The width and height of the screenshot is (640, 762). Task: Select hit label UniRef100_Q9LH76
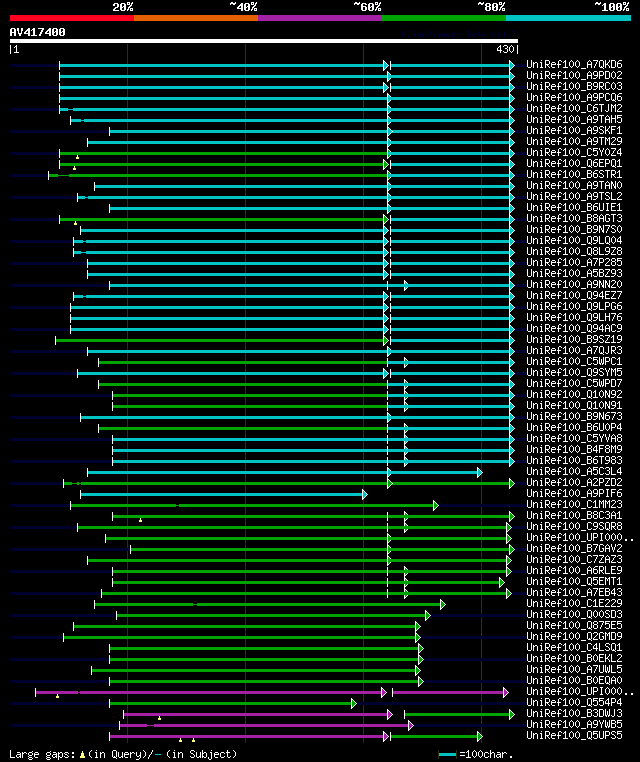click(574, 317)
